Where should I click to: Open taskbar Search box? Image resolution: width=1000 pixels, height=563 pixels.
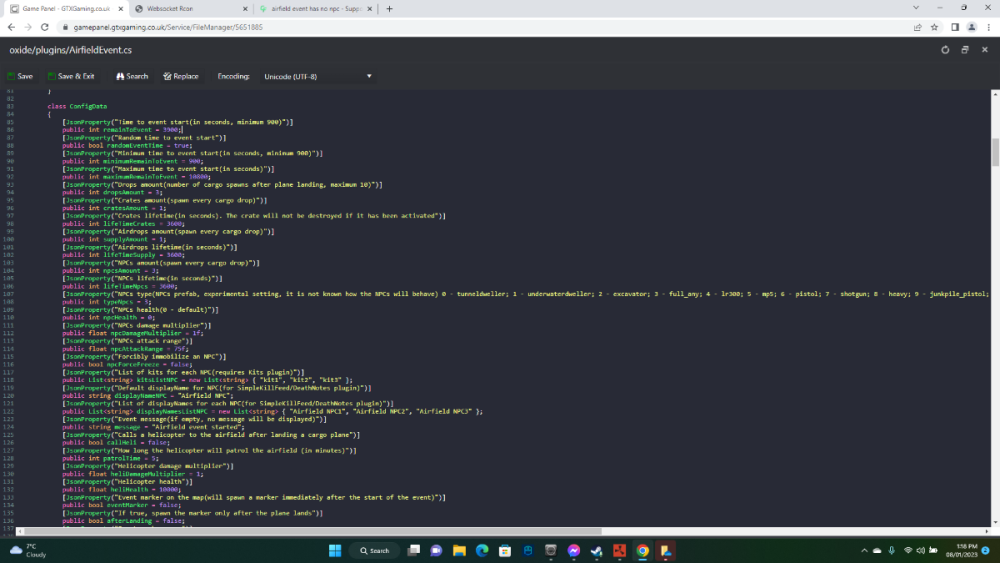[x=374, y=550]
